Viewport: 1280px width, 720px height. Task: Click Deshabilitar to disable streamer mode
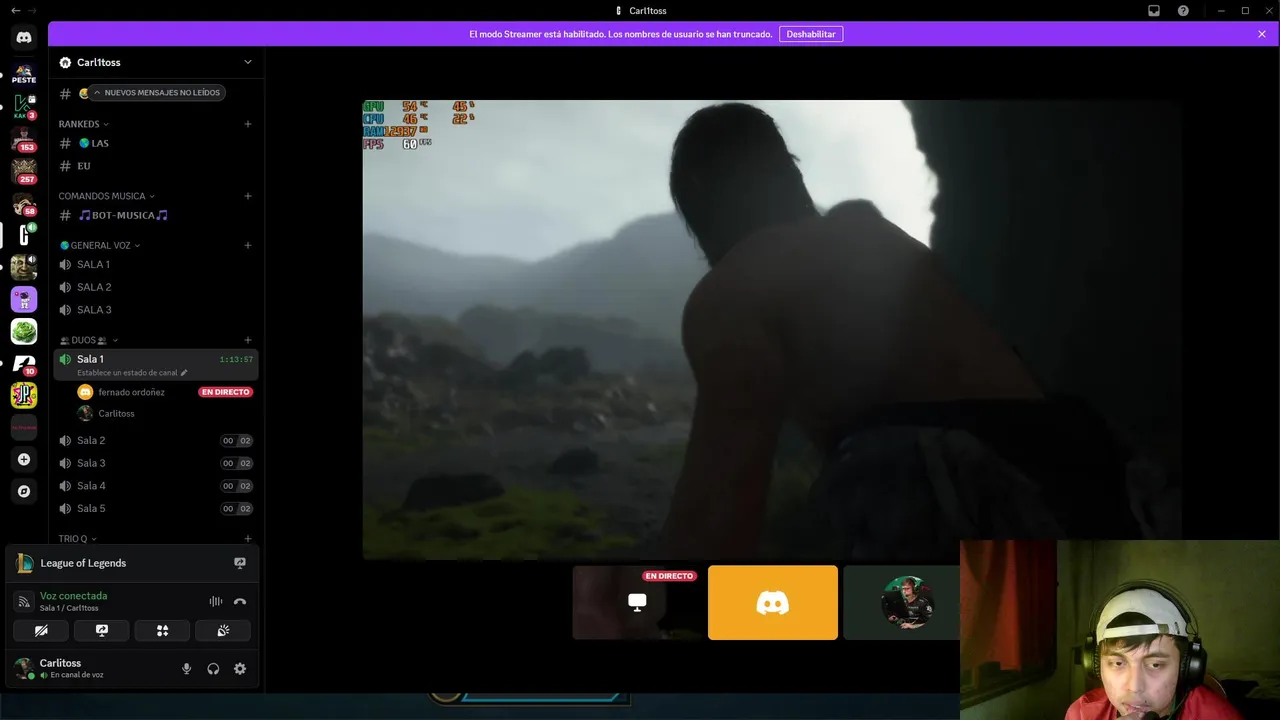coord(811,34)
